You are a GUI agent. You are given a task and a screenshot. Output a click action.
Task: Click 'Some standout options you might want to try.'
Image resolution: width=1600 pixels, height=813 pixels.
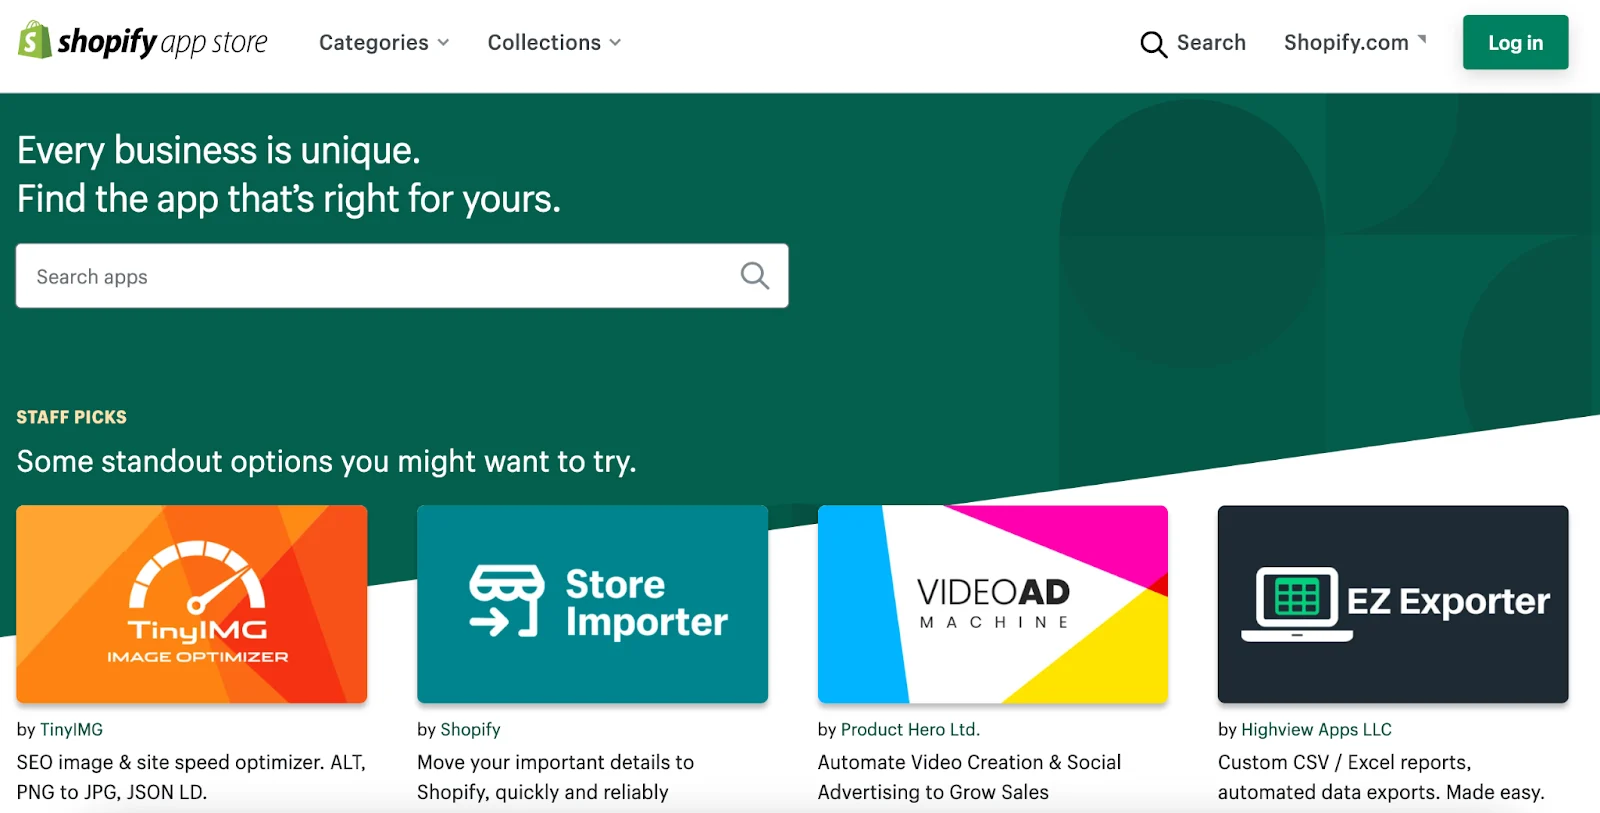326,462
